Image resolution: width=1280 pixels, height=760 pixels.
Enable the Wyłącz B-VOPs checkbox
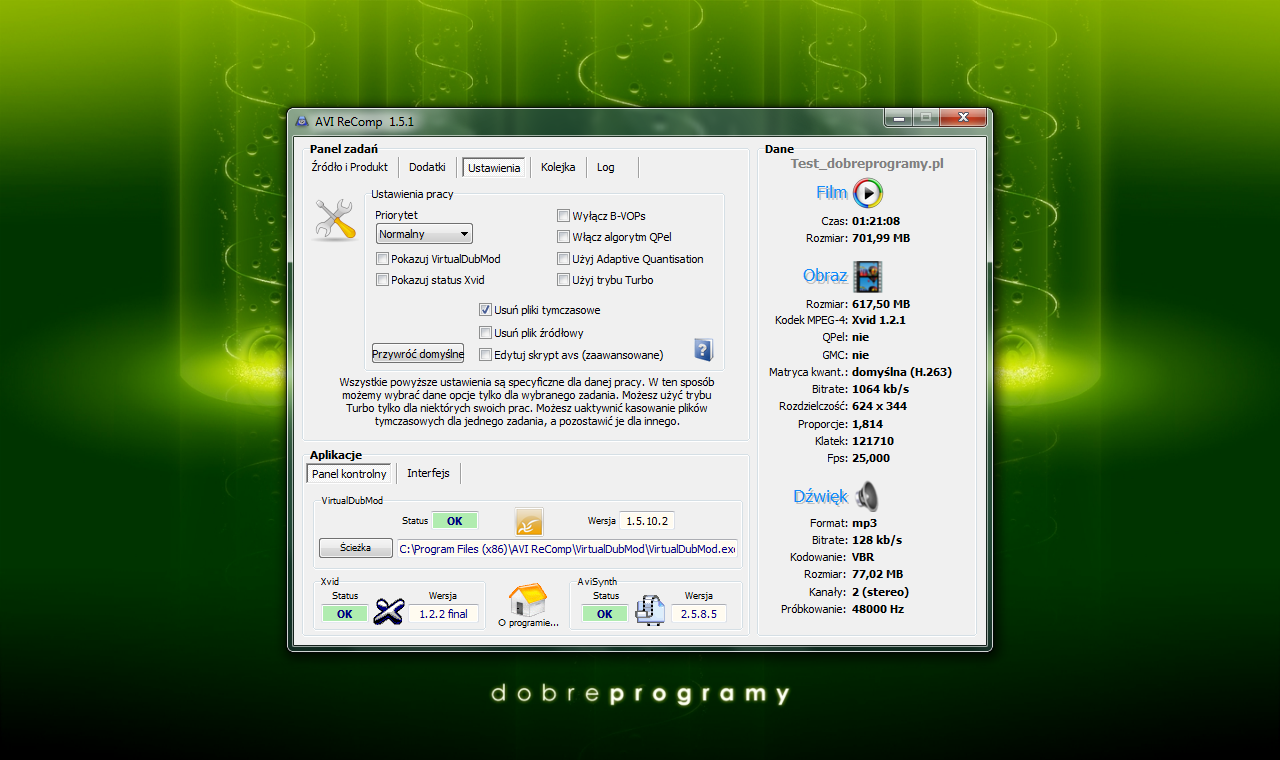click(x=564, y=216)
